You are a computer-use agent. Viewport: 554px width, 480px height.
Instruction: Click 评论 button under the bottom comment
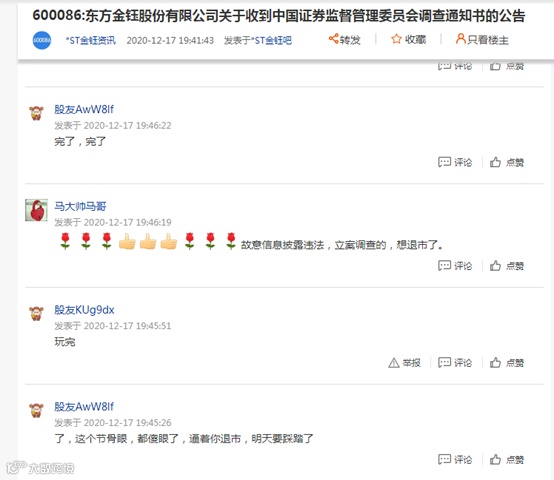click(x=455, y=460)
